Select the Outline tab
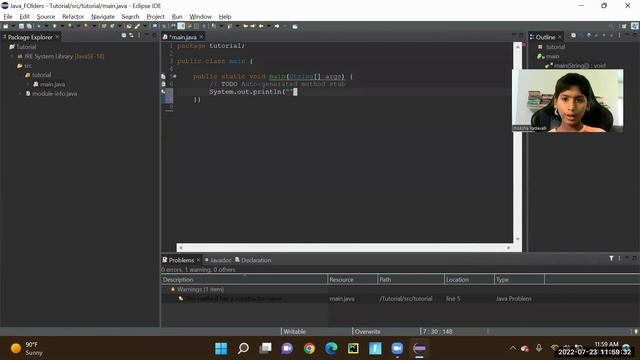This screenshot has height=360, width=640. click(545, 37)
